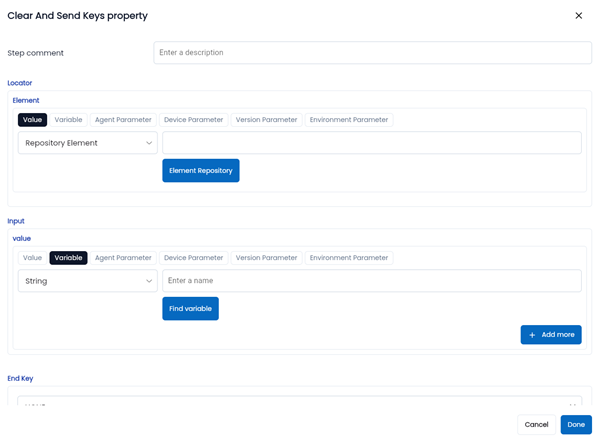The image size is (601, 441).
Task: Select Environment Parameter for input value
Action: [349, 258]
